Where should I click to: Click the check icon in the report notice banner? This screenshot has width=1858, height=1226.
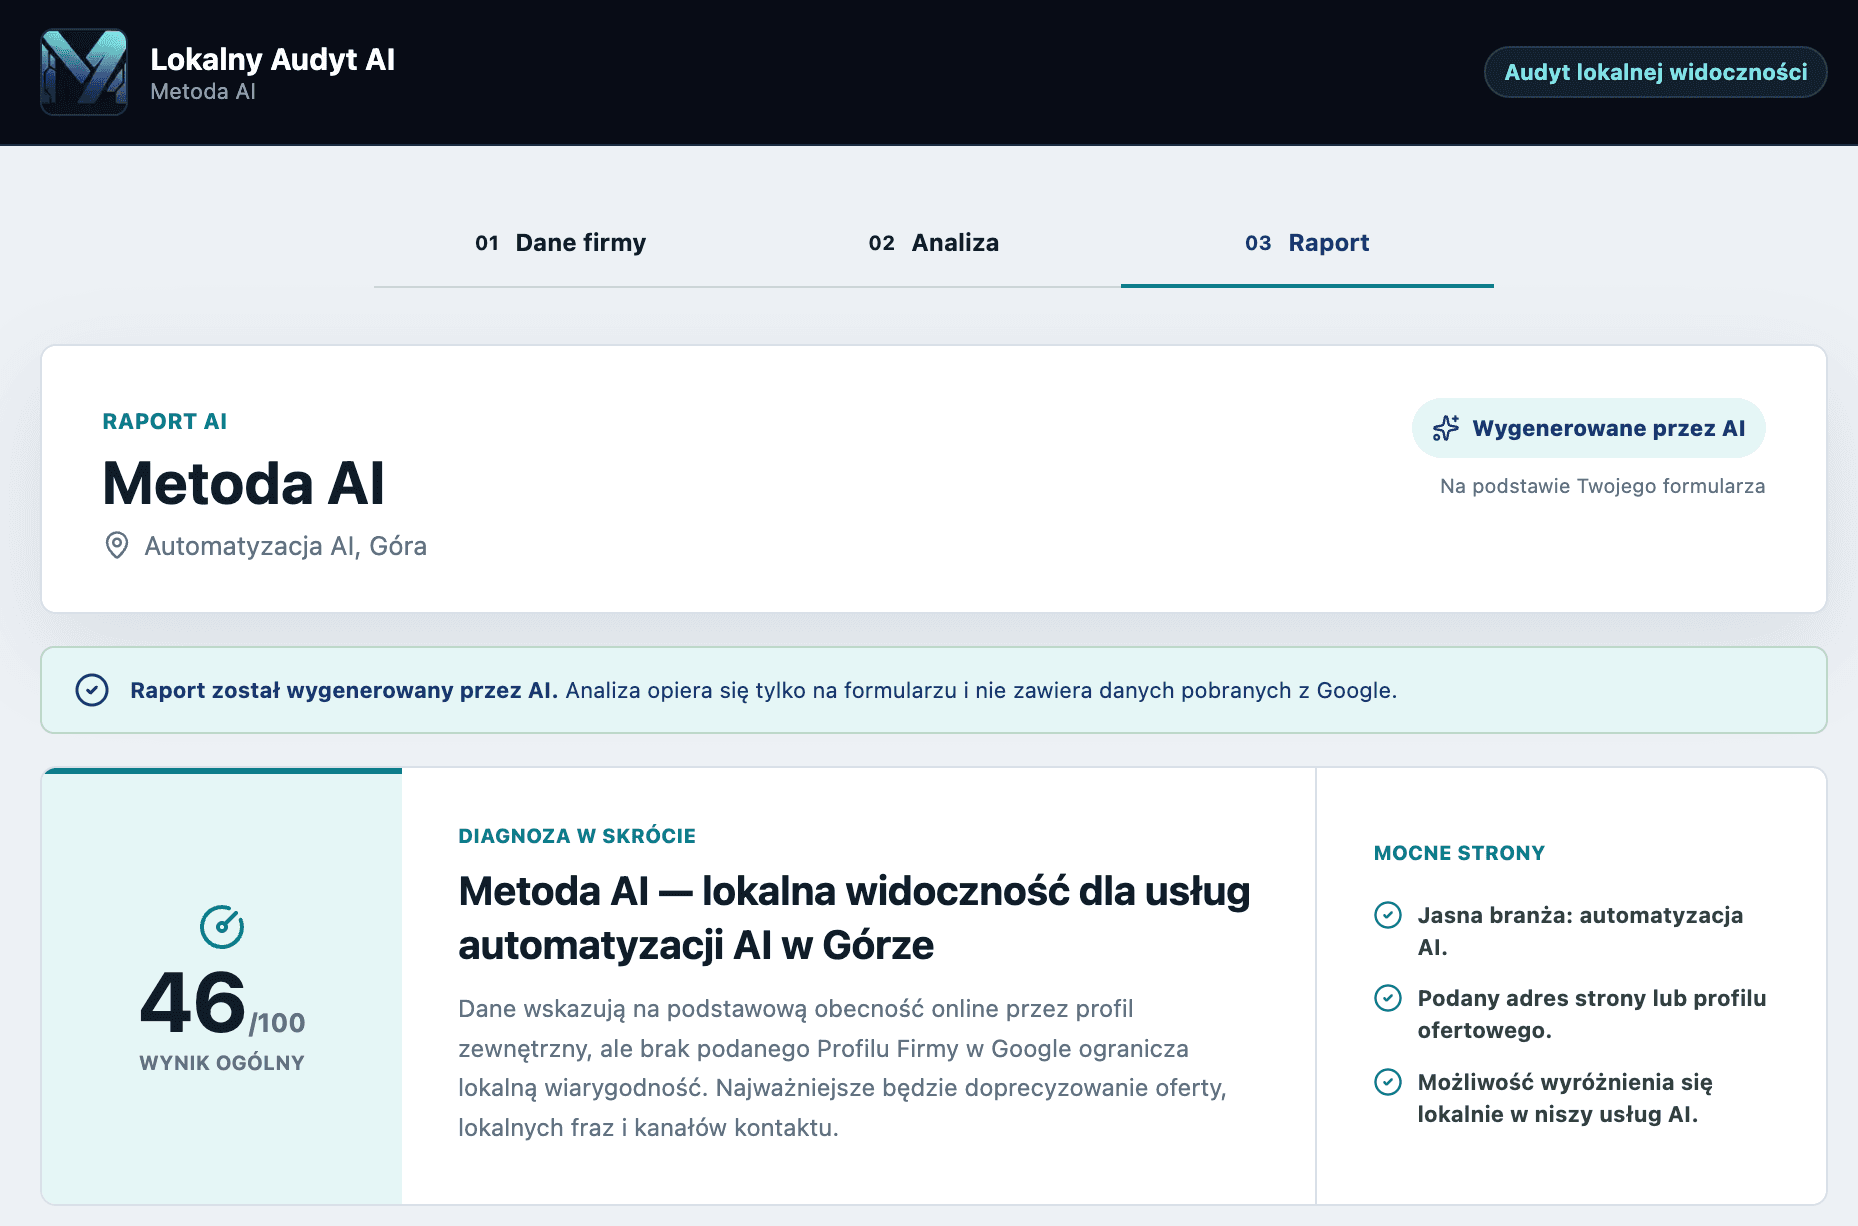[92, 690]
